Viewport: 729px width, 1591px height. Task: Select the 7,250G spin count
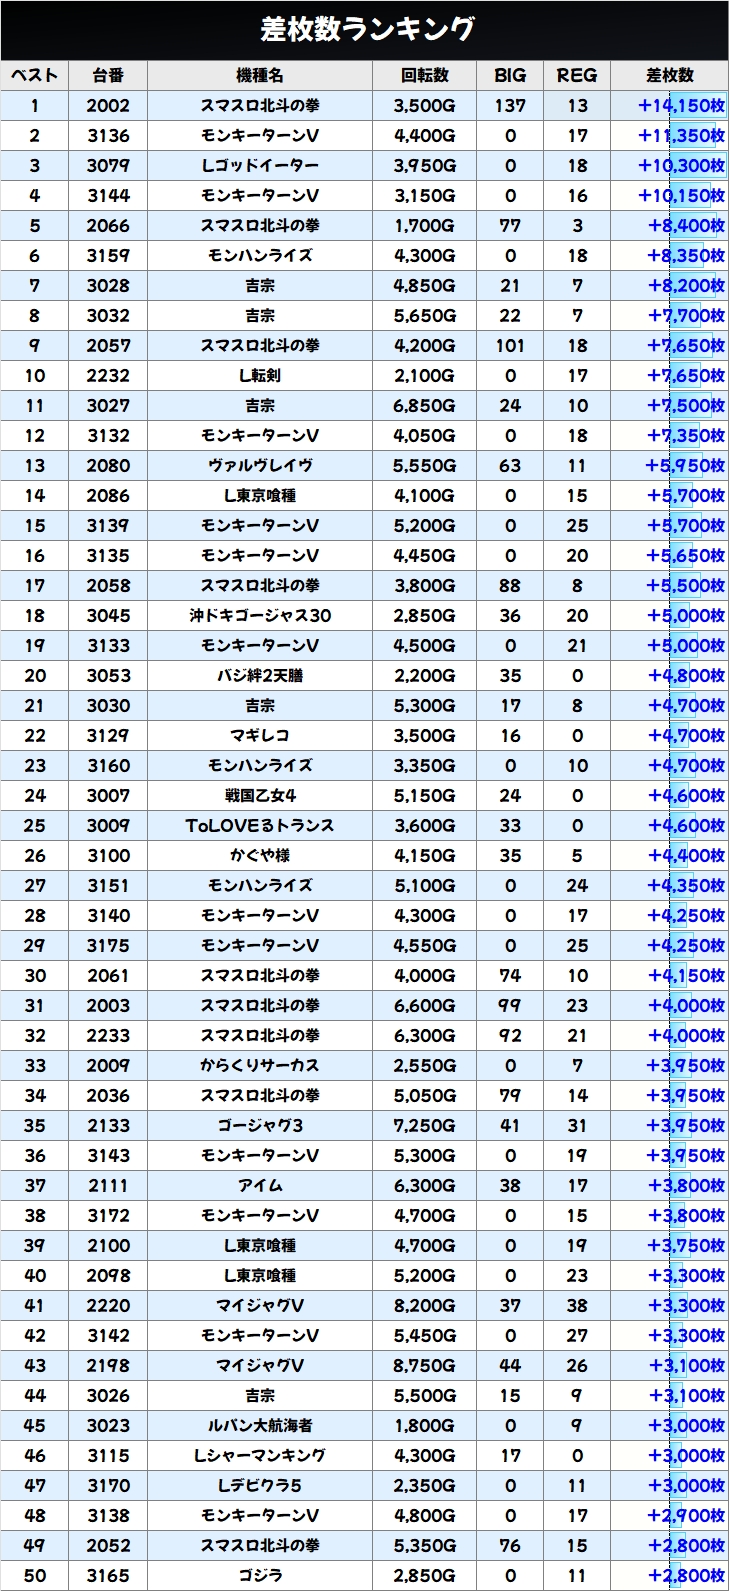(425, 1126)
